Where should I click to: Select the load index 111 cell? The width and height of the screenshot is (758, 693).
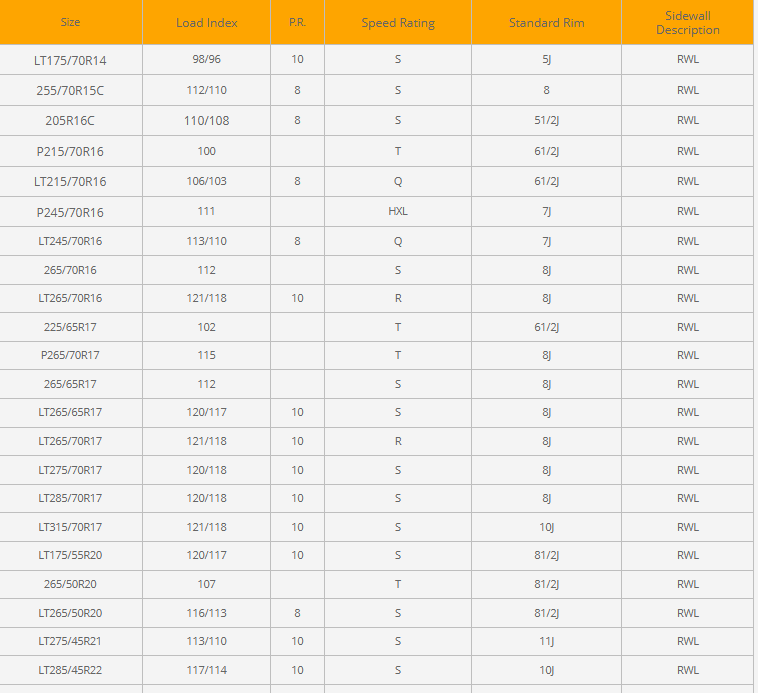pyautogui.click(x=206, y=212)
